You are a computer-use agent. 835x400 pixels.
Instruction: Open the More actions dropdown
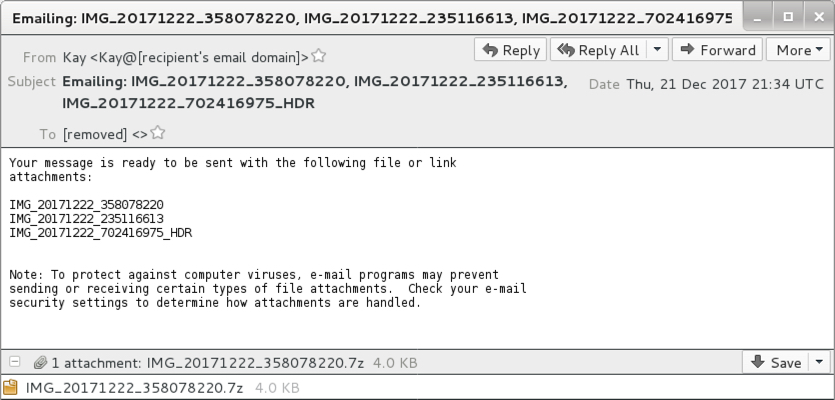(x=799, y=50)
